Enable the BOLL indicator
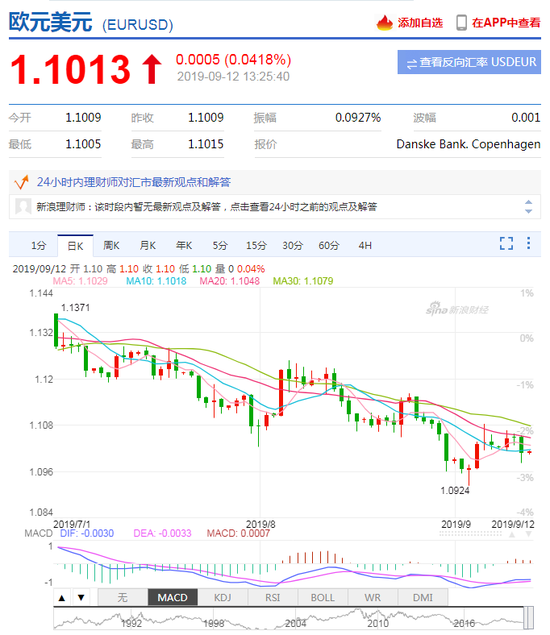This screenshot has height=635, width=550. (323, 597)
